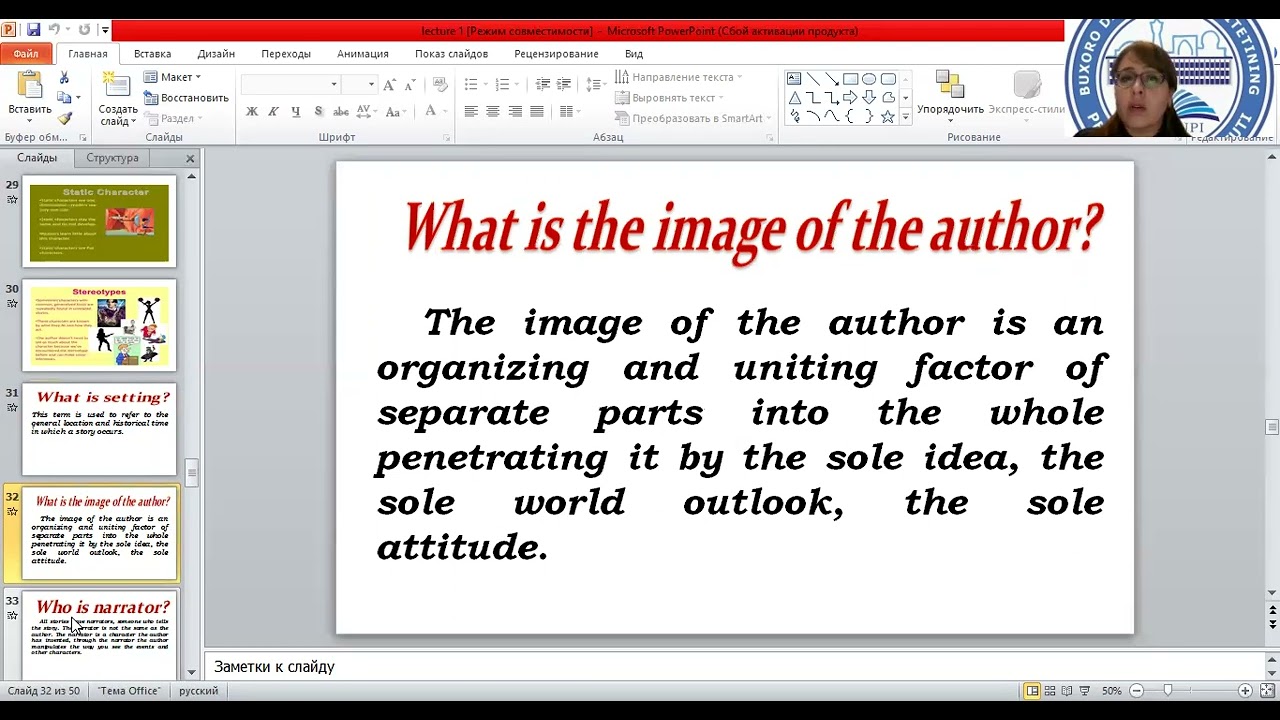1280x720 pixels.
Task: Toggle italic К formatting
Action: click(273, 111)
